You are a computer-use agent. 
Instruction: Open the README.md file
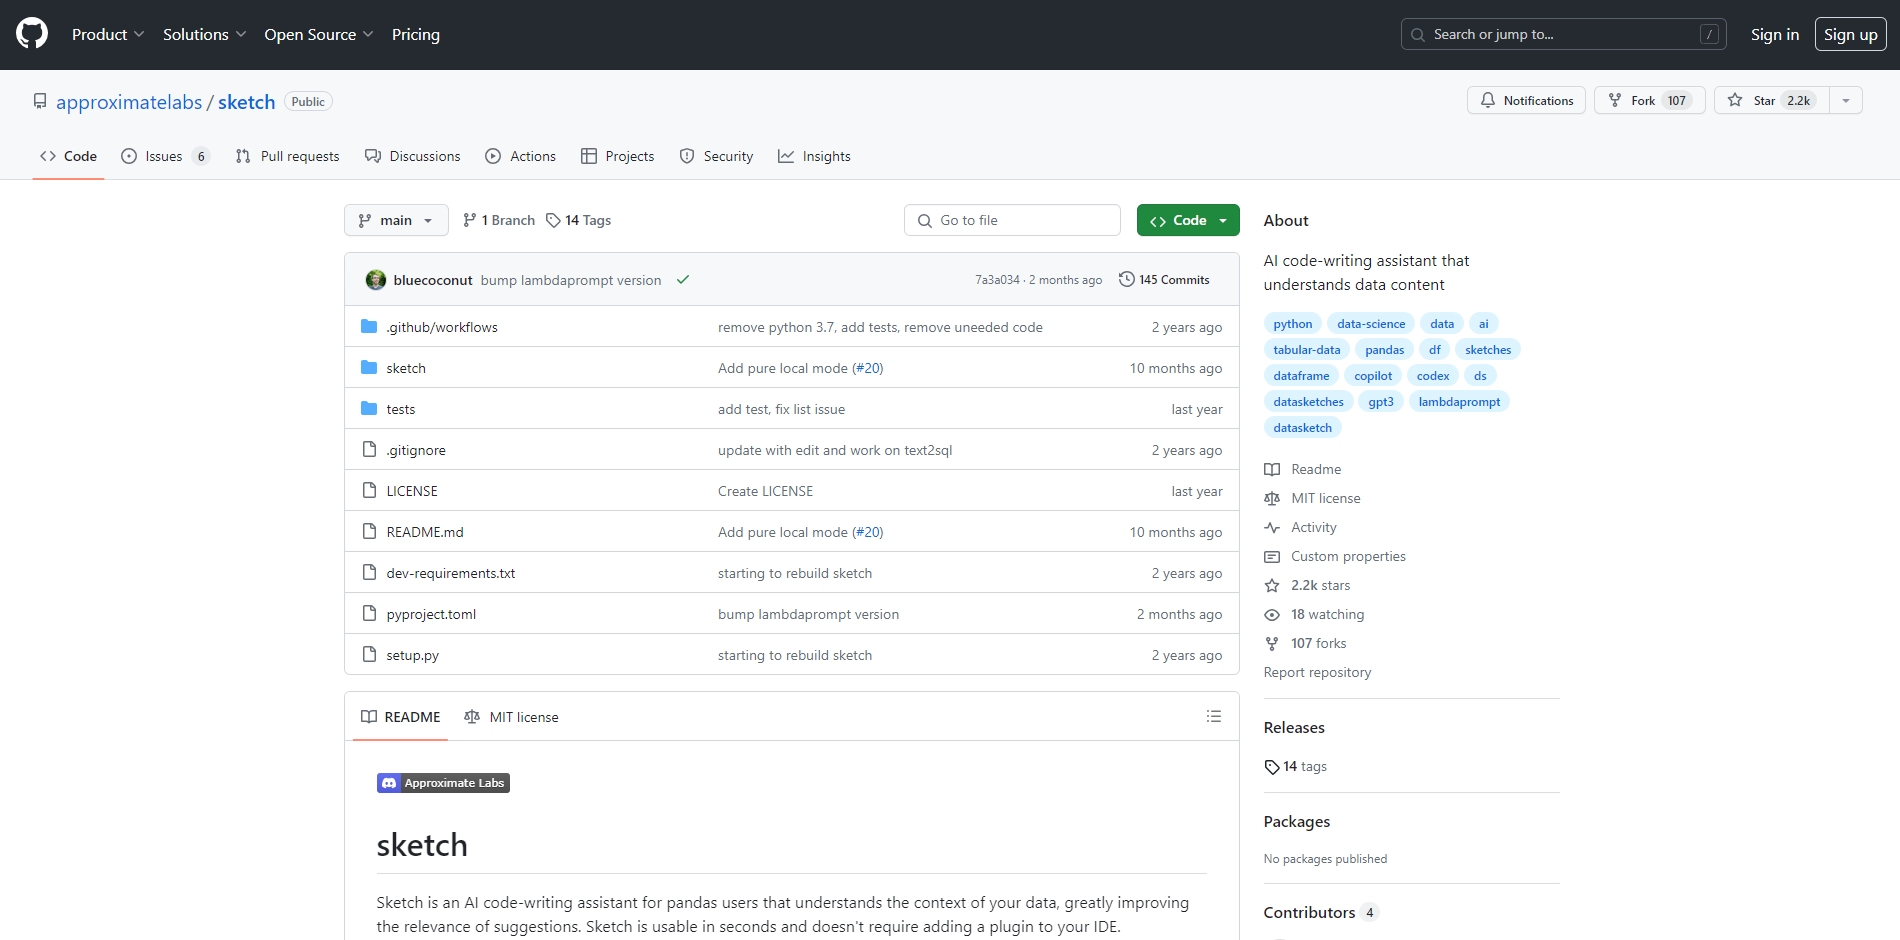tap(425, 532)
